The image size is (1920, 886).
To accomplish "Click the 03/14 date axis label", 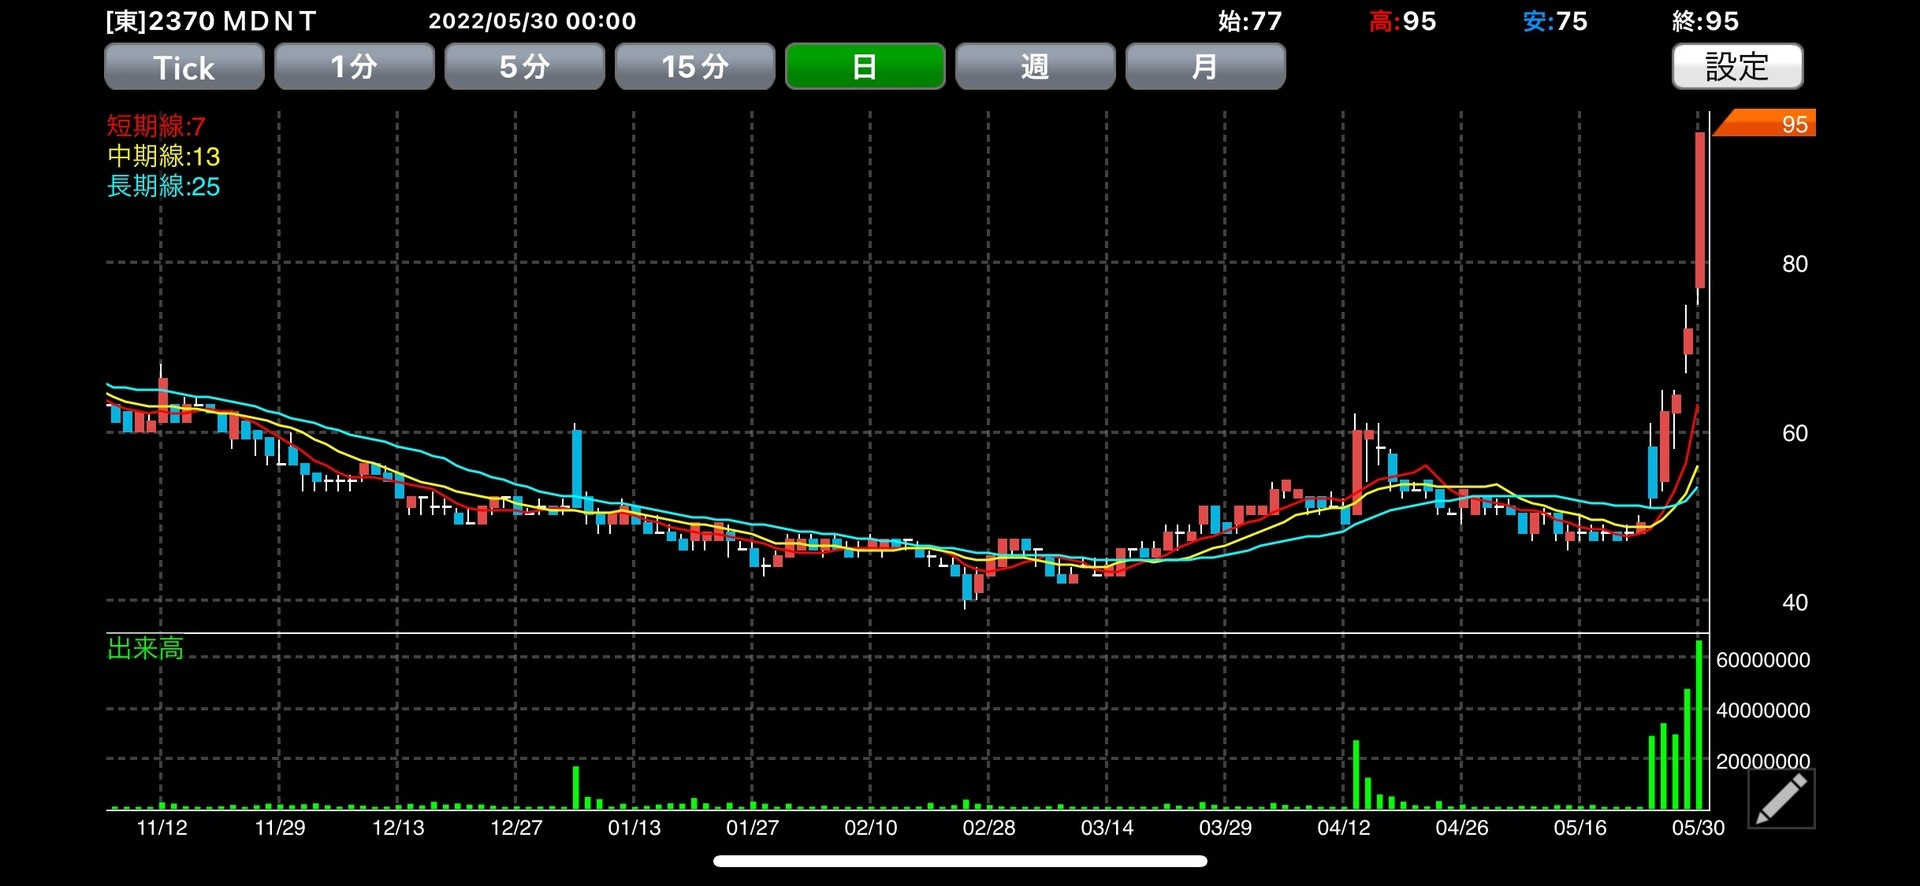I will point(1107,828).
